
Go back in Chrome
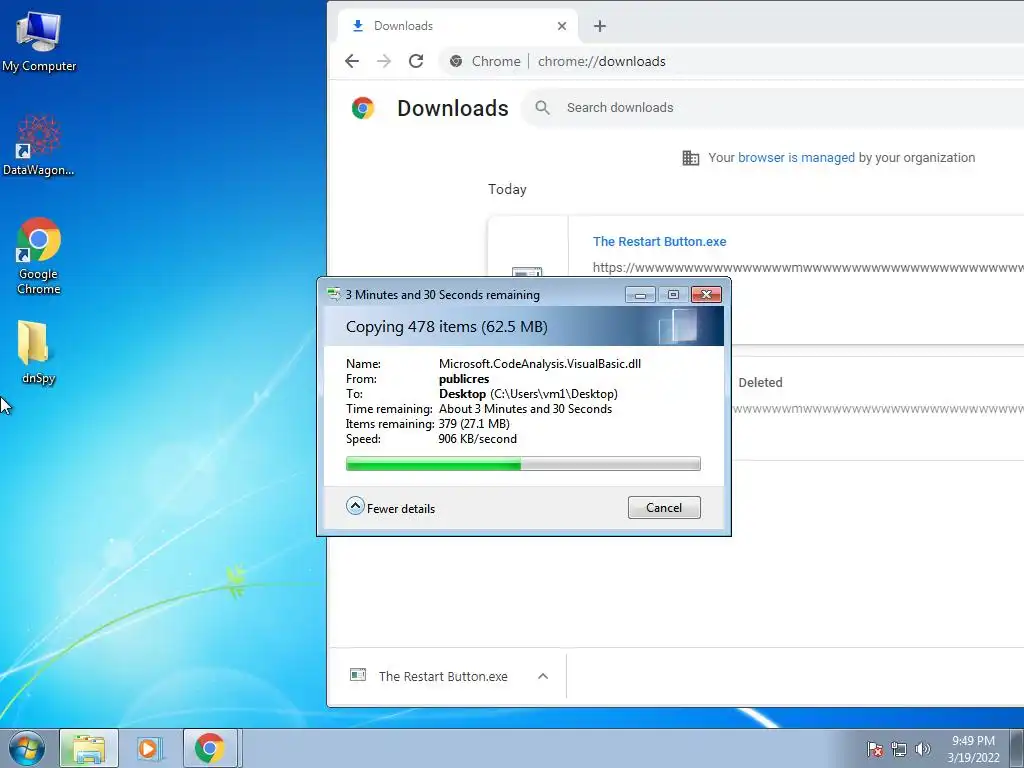pos(352,61)
